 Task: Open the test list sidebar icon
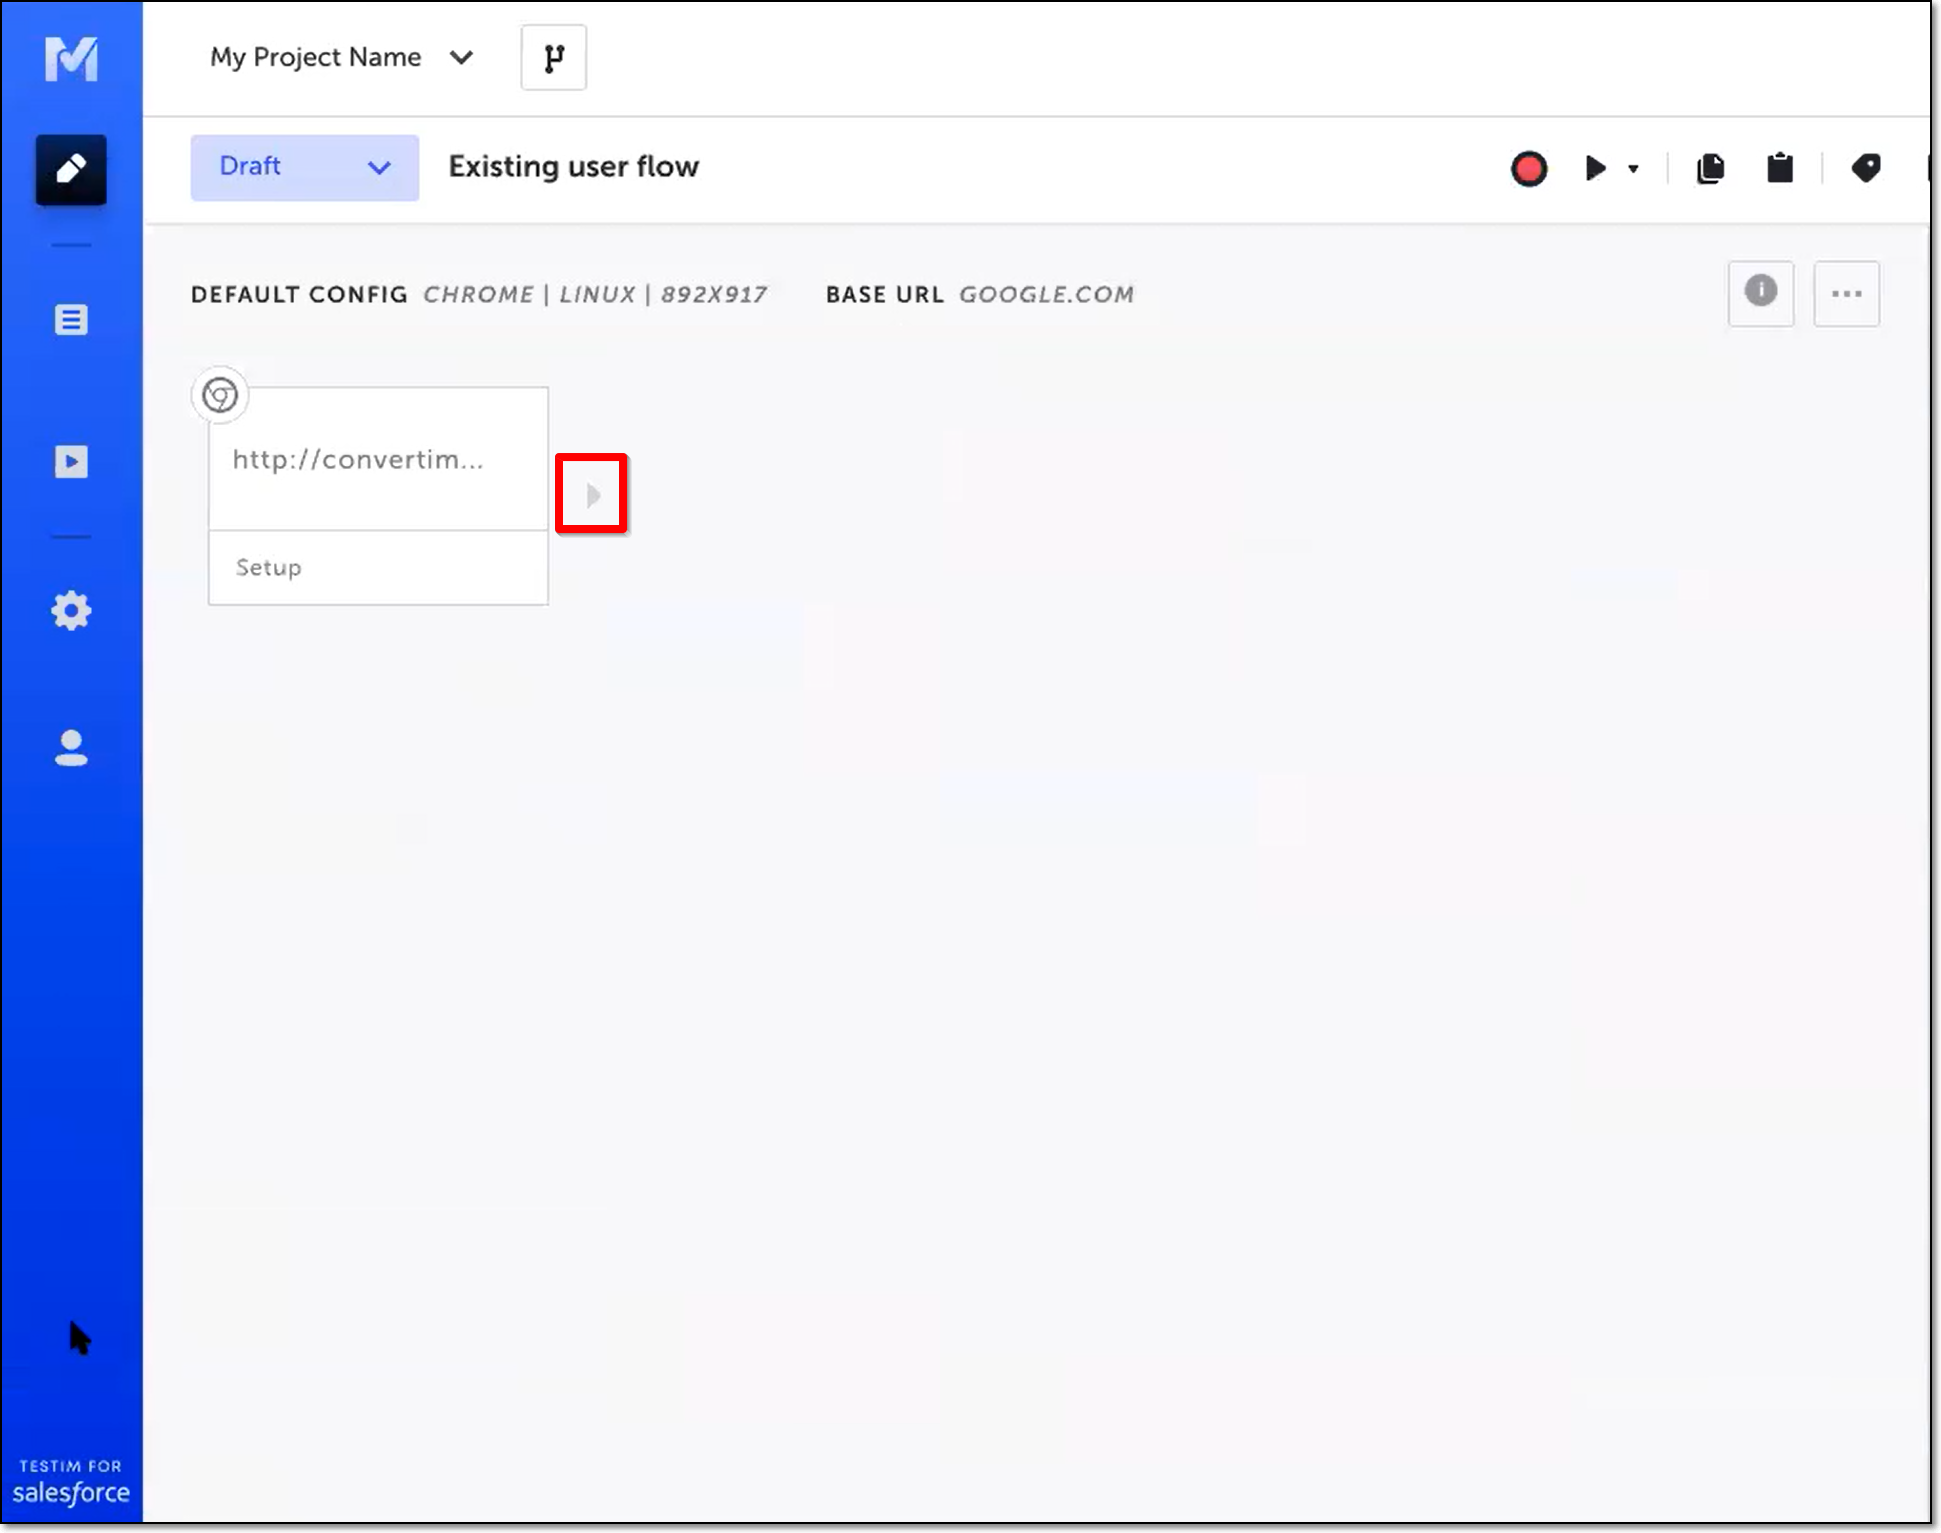pos(71,320)
